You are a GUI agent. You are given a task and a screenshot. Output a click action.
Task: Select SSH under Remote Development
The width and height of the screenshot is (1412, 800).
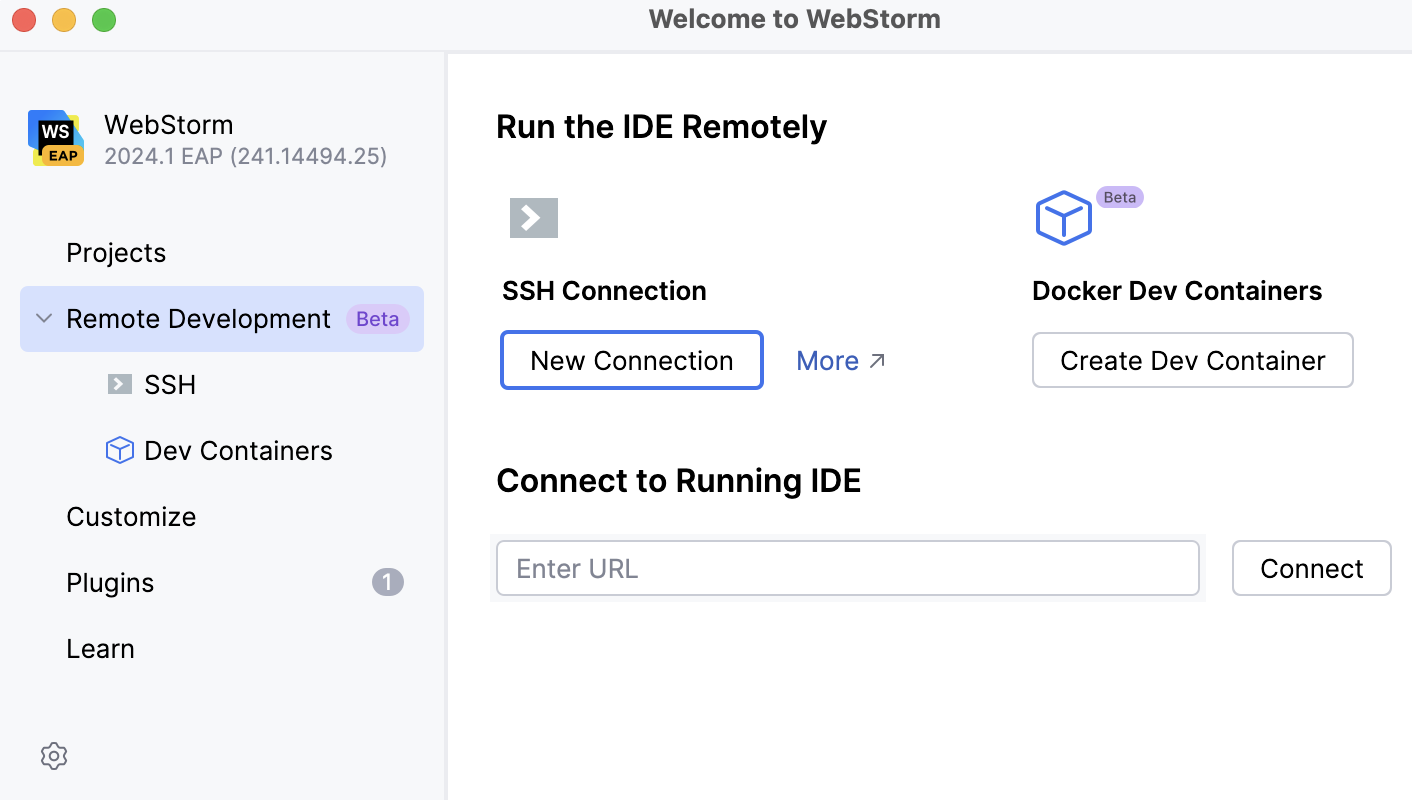[x=172, y=384]
